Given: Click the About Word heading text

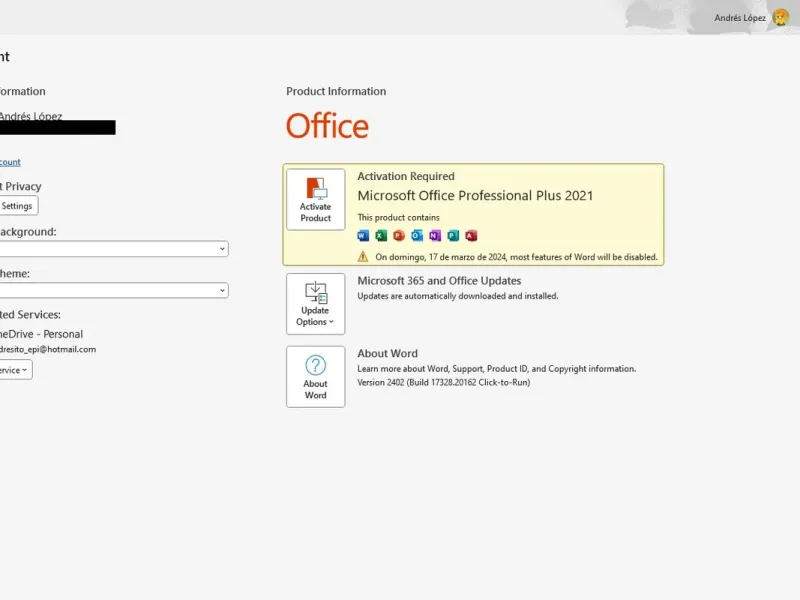Looking at the screenshot, I should point(387,354).
